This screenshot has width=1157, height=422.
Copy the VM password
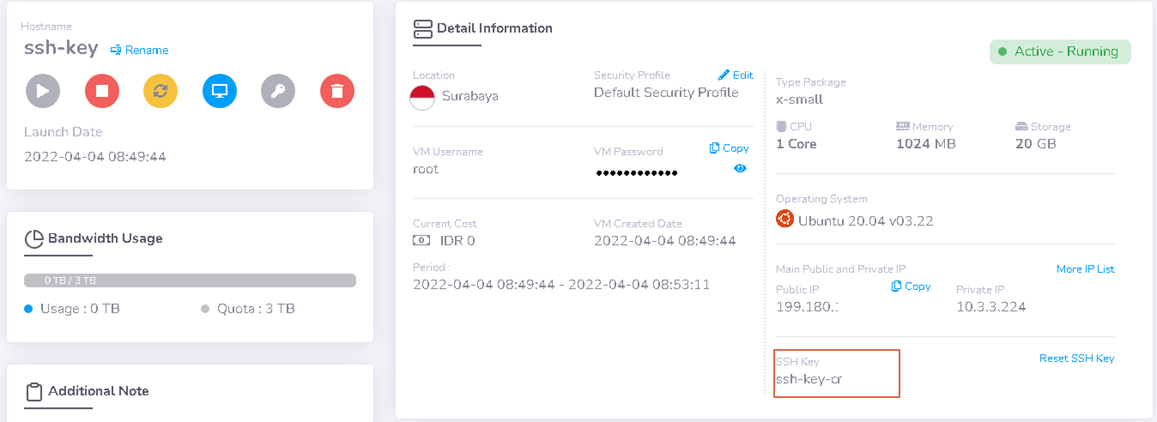729,148
